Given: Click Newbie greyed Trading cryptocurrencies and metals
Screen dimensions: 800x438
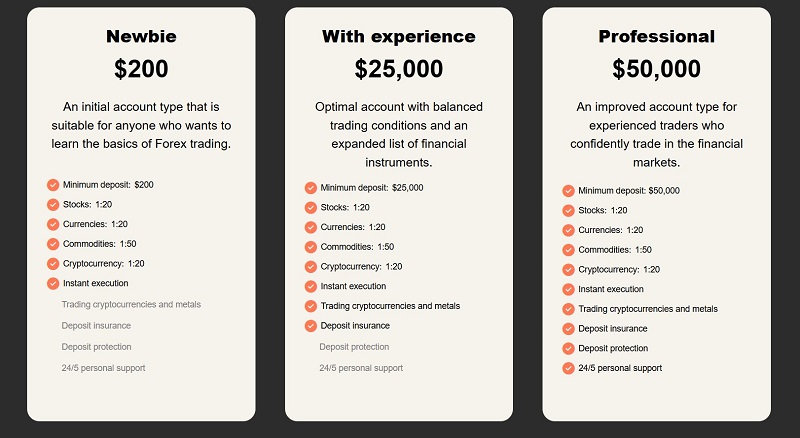Looking at the screenshot, I should pyautogui.click(x=131, y=305).
